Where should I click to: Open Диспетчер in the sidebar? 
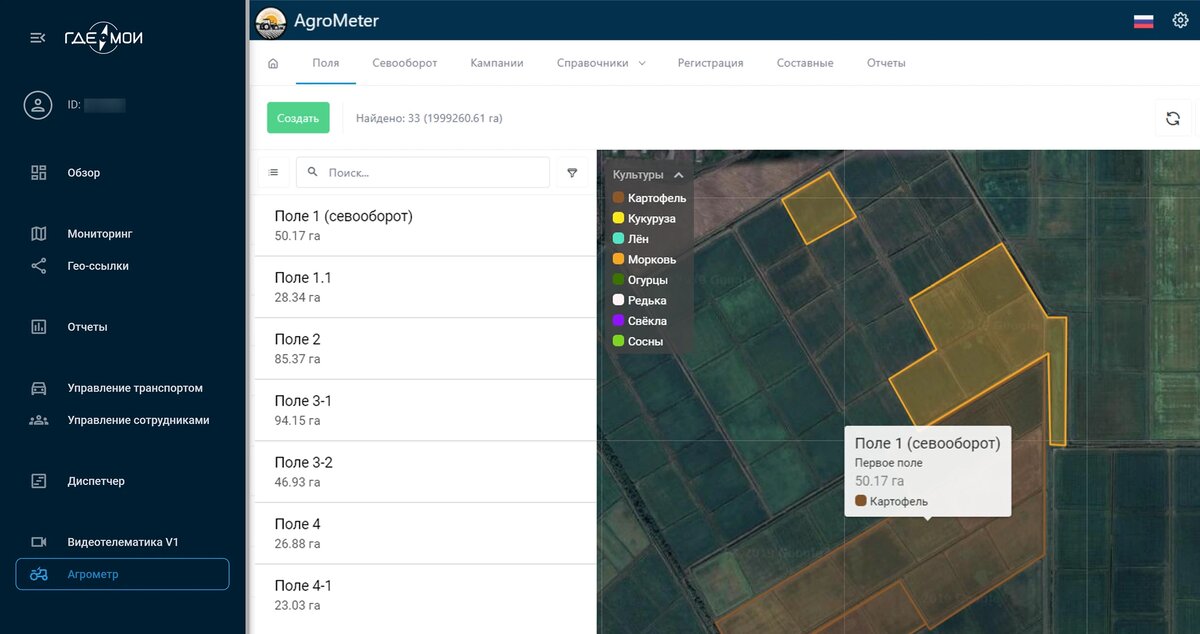pyautogui.click(x=96, y=481)
